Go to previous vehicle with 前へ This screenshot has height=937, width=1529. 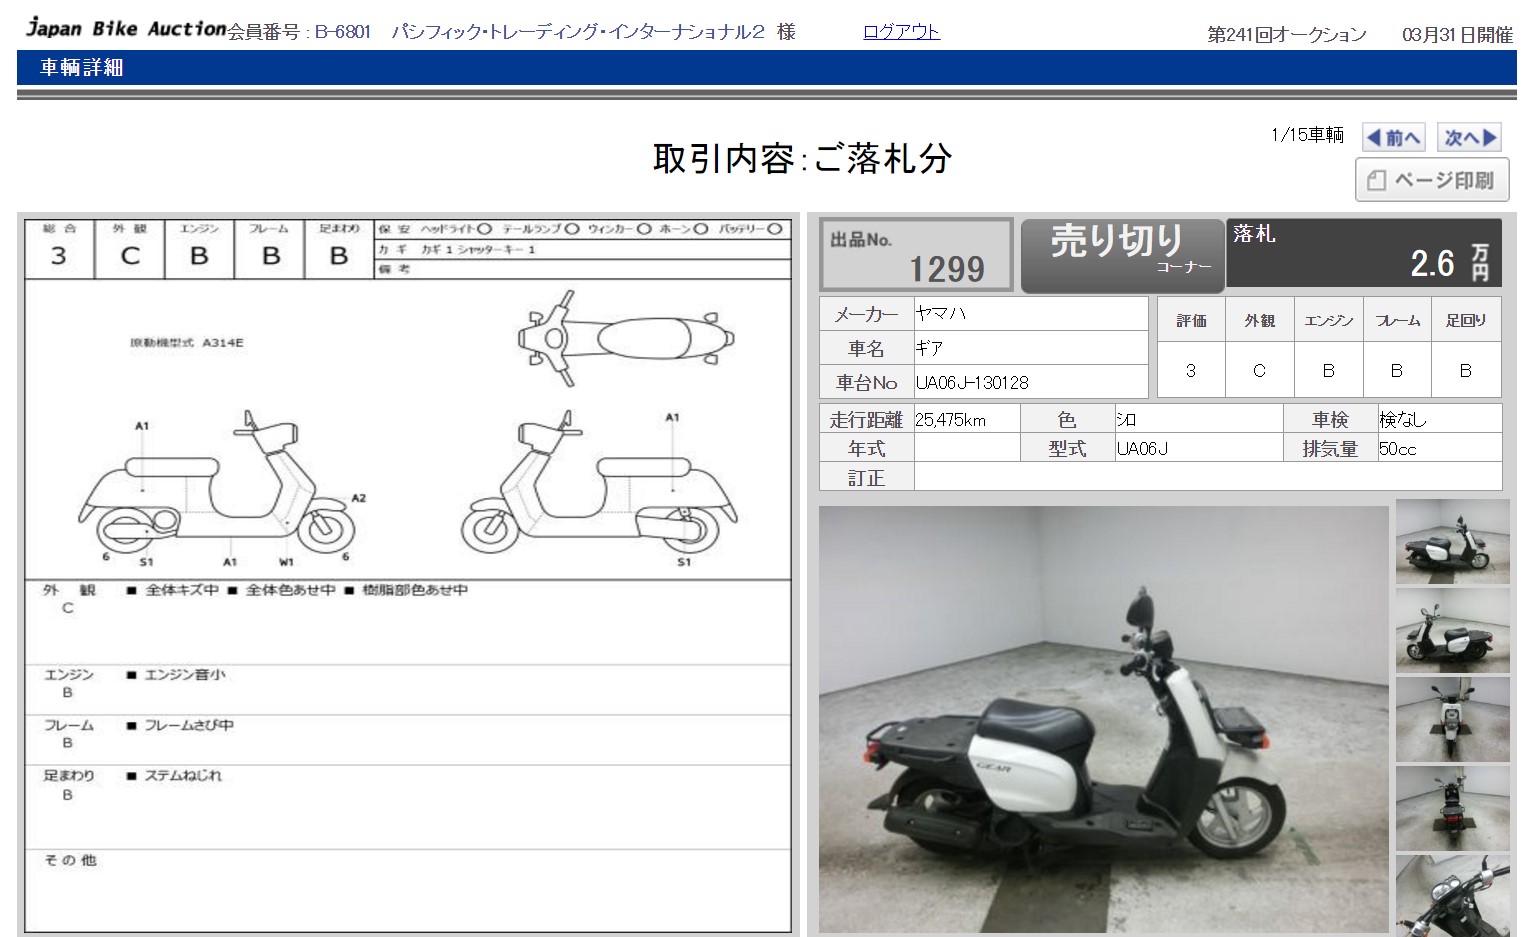(1393, 138)
